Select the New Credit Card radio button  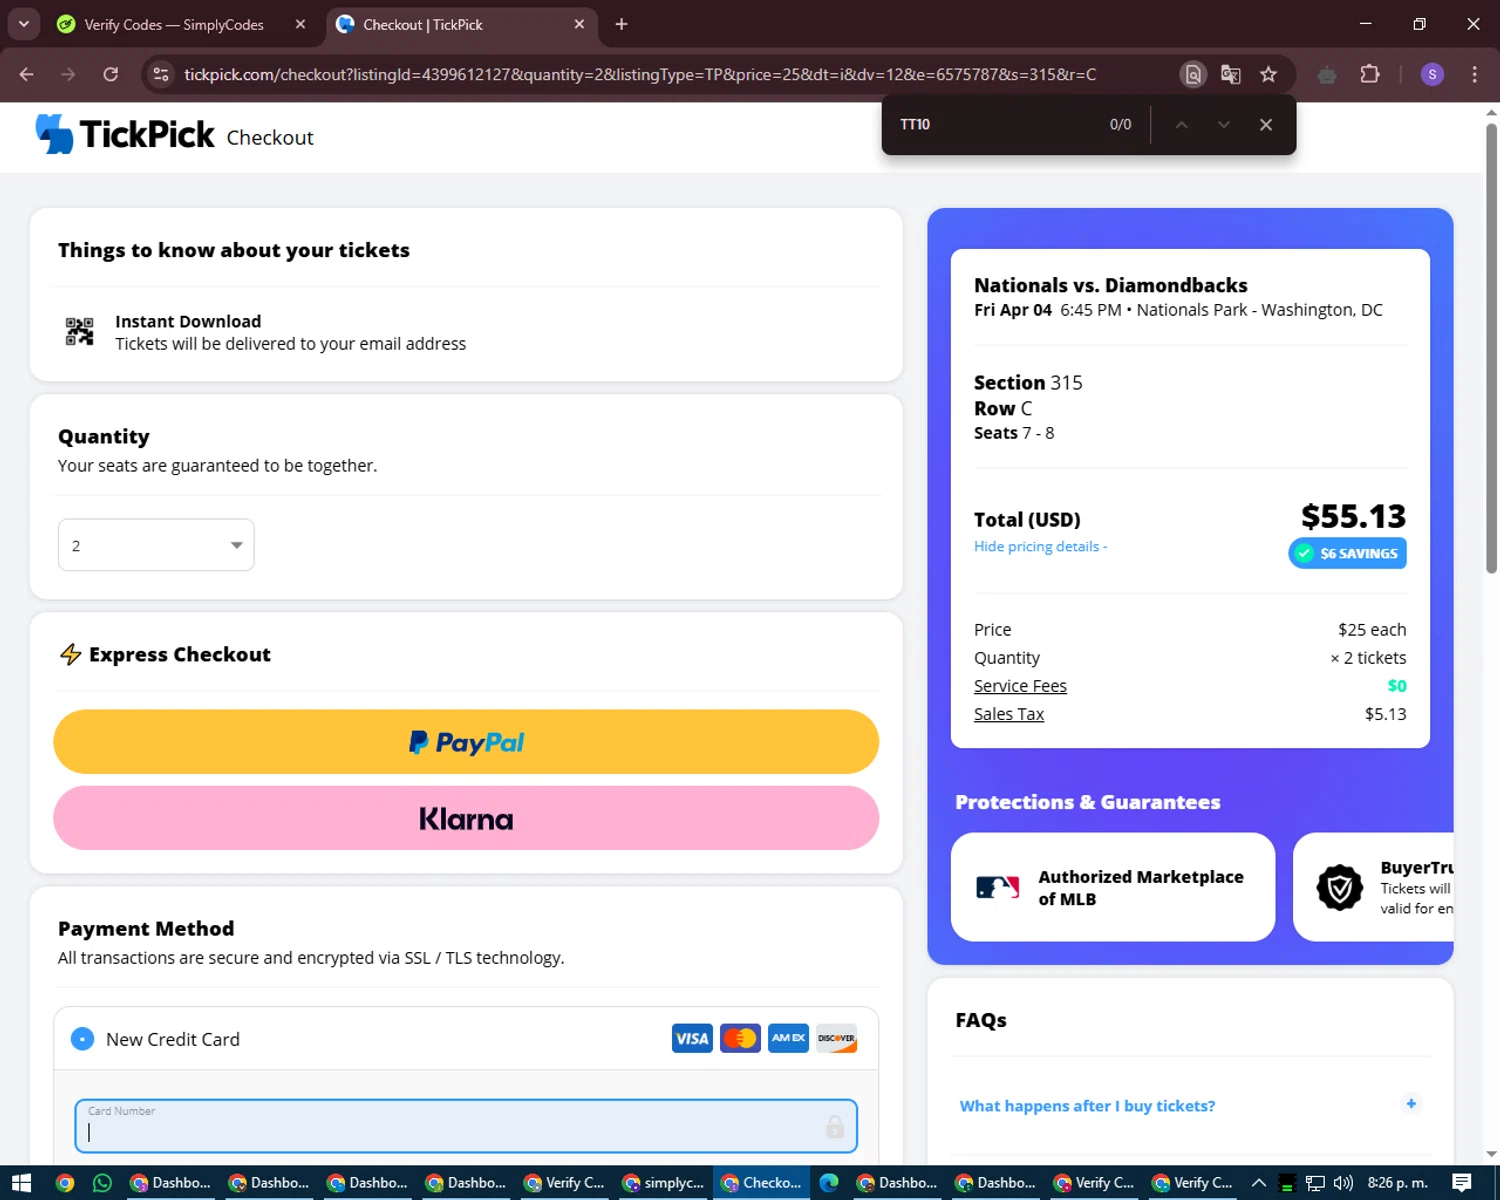tap(83, 1039)
